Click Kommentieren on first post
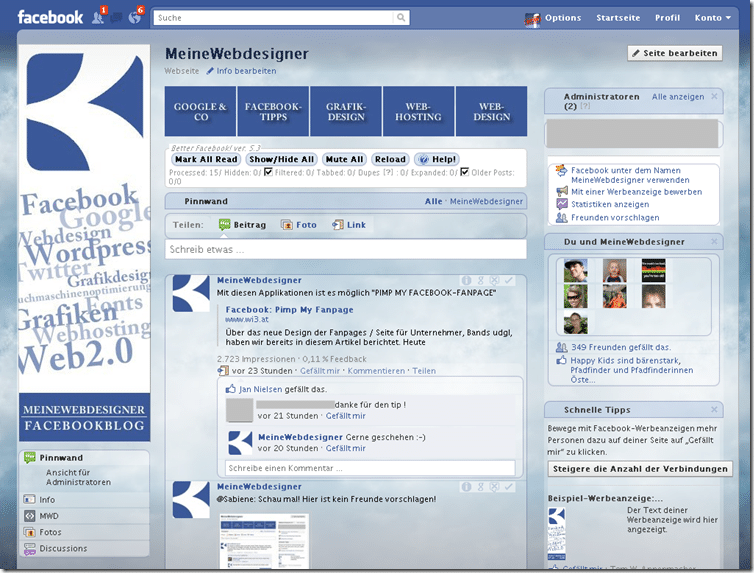 [x=376, y=371]
